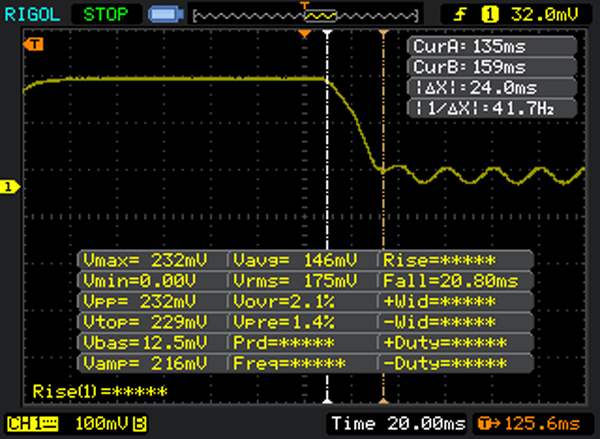The image size is (600, 439).
Task: Select the Fall=20.80ms measurement
Action: tap(455, 281)
